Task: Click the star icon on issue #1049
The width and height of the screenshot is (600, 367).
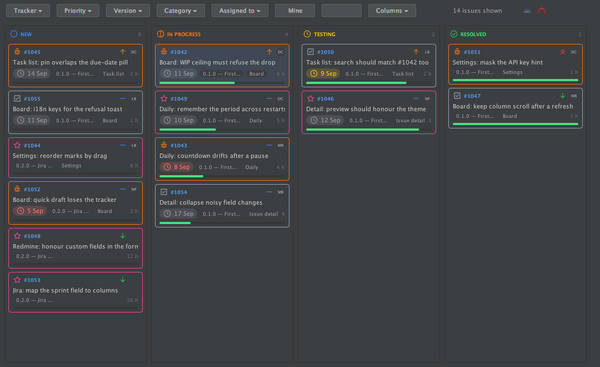Action: click(164, 98)
